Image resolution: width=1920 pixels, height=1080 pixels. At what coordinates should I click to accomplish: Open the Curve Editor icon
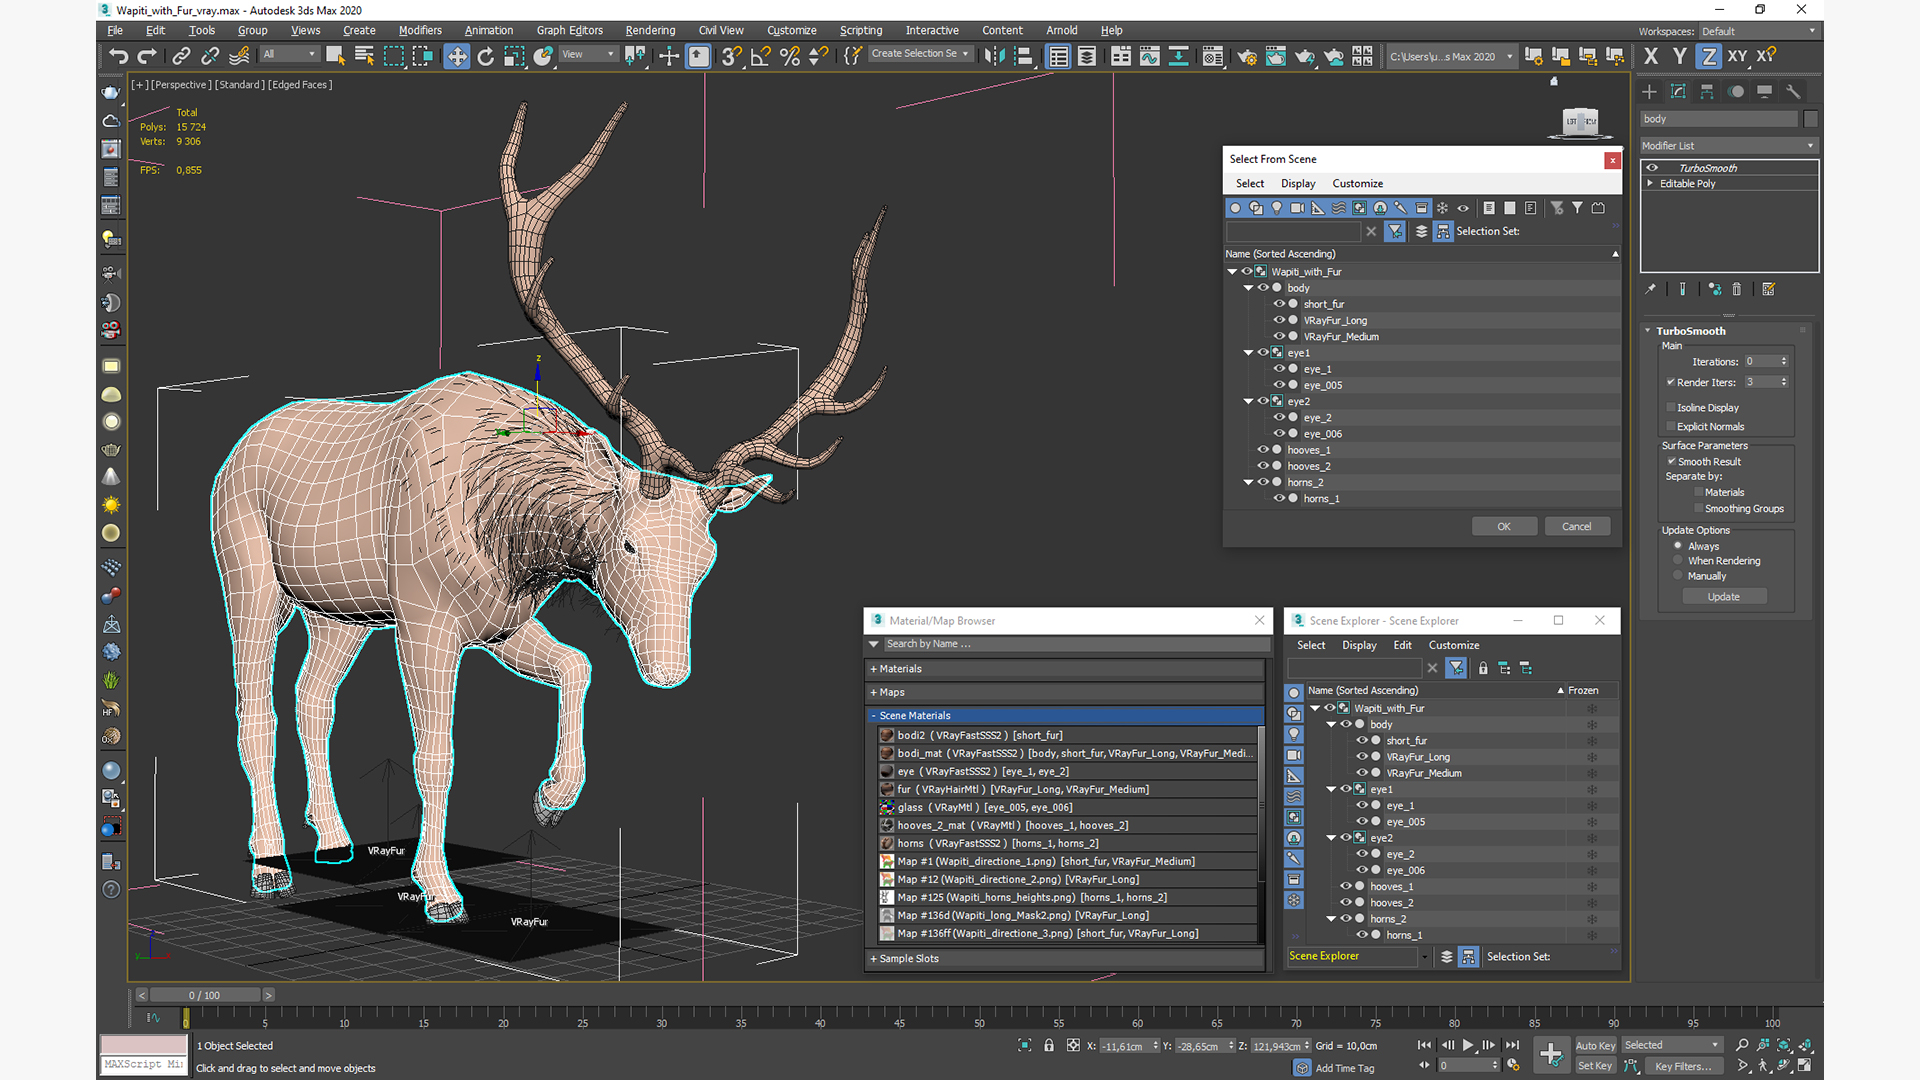coord(1150,57)
